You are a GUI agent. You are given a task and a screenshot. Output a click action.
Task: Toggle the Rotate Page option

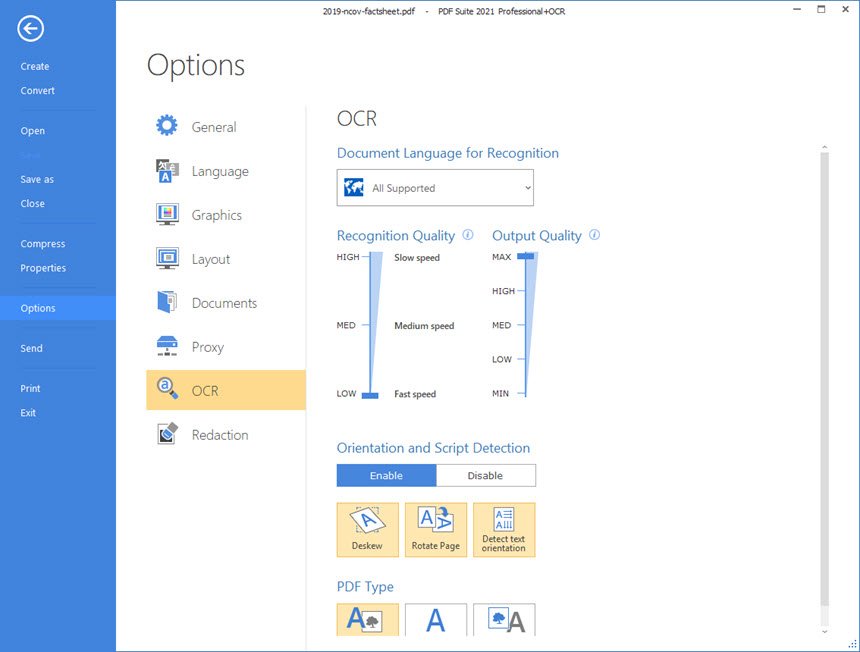coord(435,530)
